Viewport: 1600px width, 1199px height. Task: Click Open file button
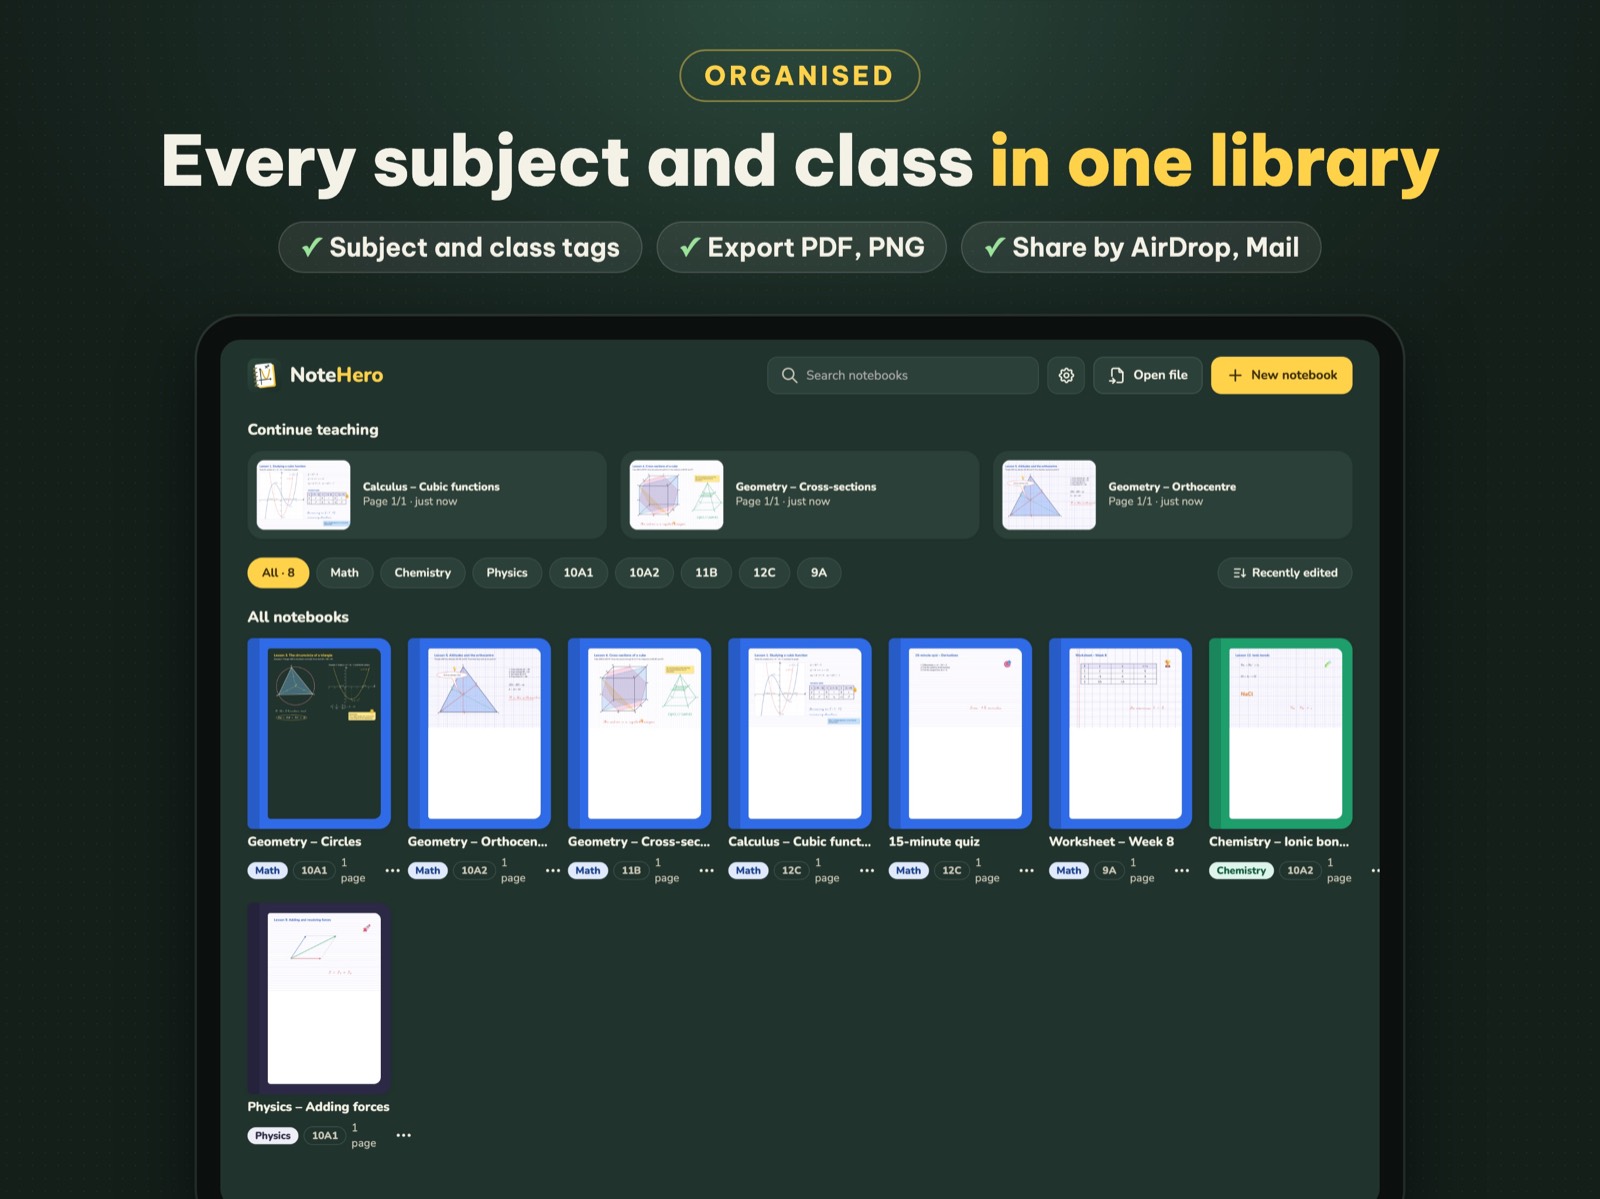point(1148,375)
